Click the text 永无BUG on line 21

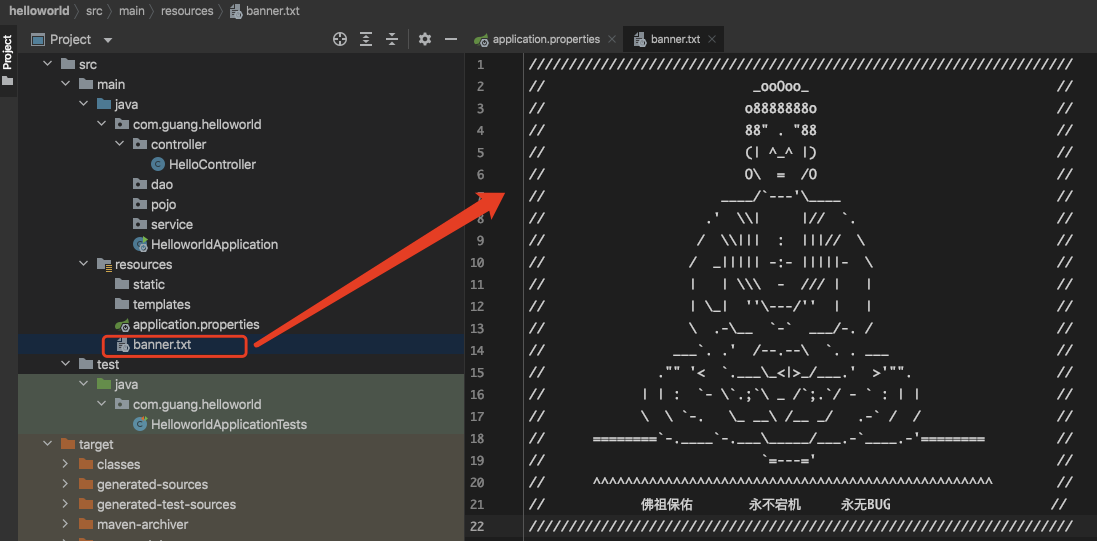pyautogui.click(x=866, y=504)
